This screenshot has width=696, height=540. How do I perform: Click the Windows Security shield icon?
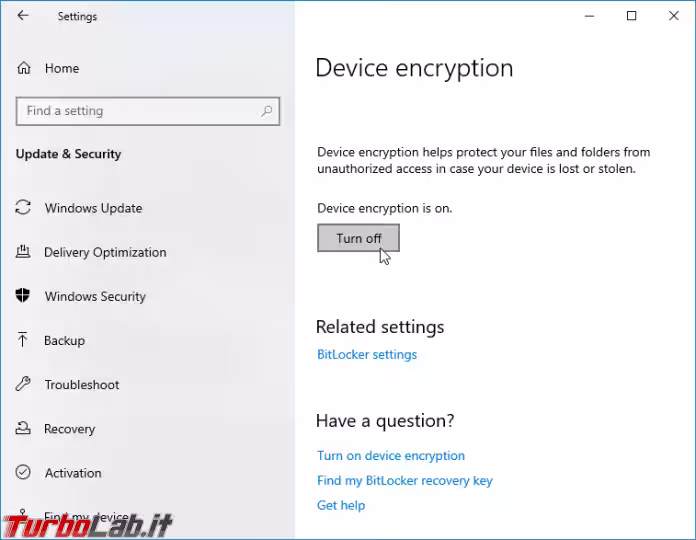pyautogui.click(x=23, y=296)
